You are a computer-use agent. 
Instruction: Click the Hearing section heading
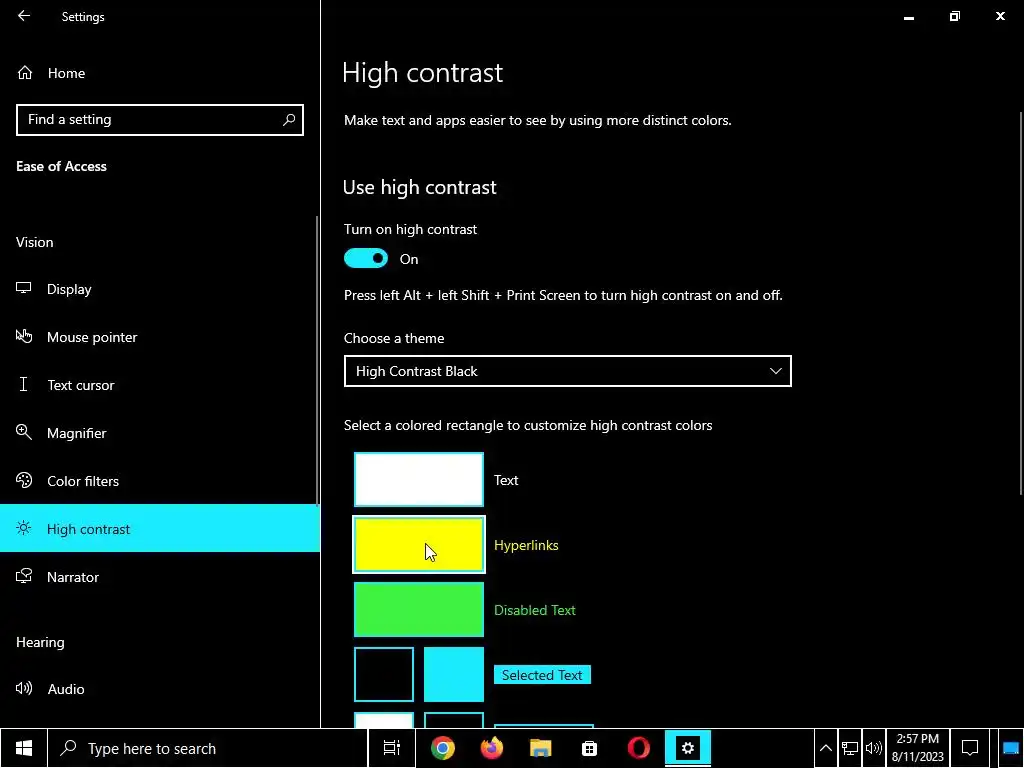[40, 642]
